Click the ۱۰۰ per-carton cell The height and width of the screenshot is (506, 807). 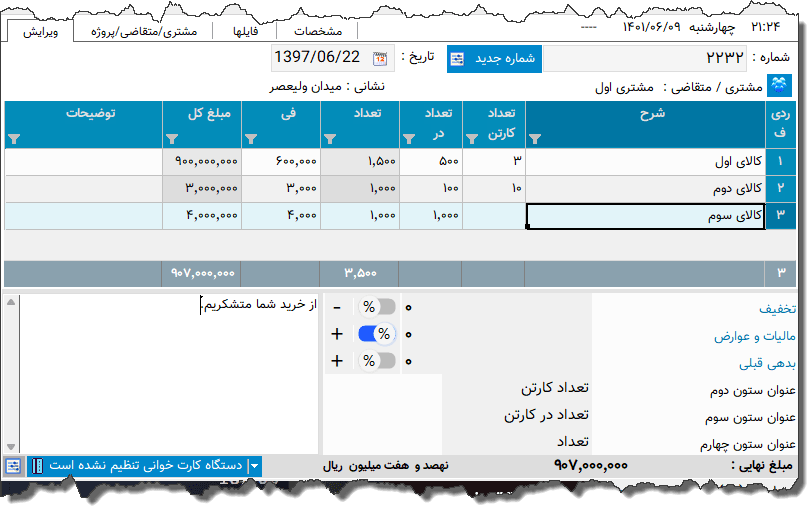tap(431, 188)
